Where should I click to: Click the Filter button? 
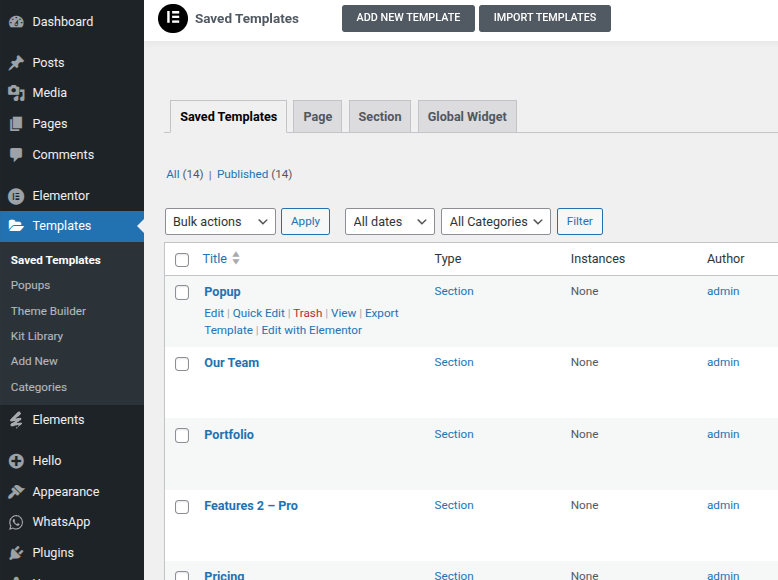point(580,221)
